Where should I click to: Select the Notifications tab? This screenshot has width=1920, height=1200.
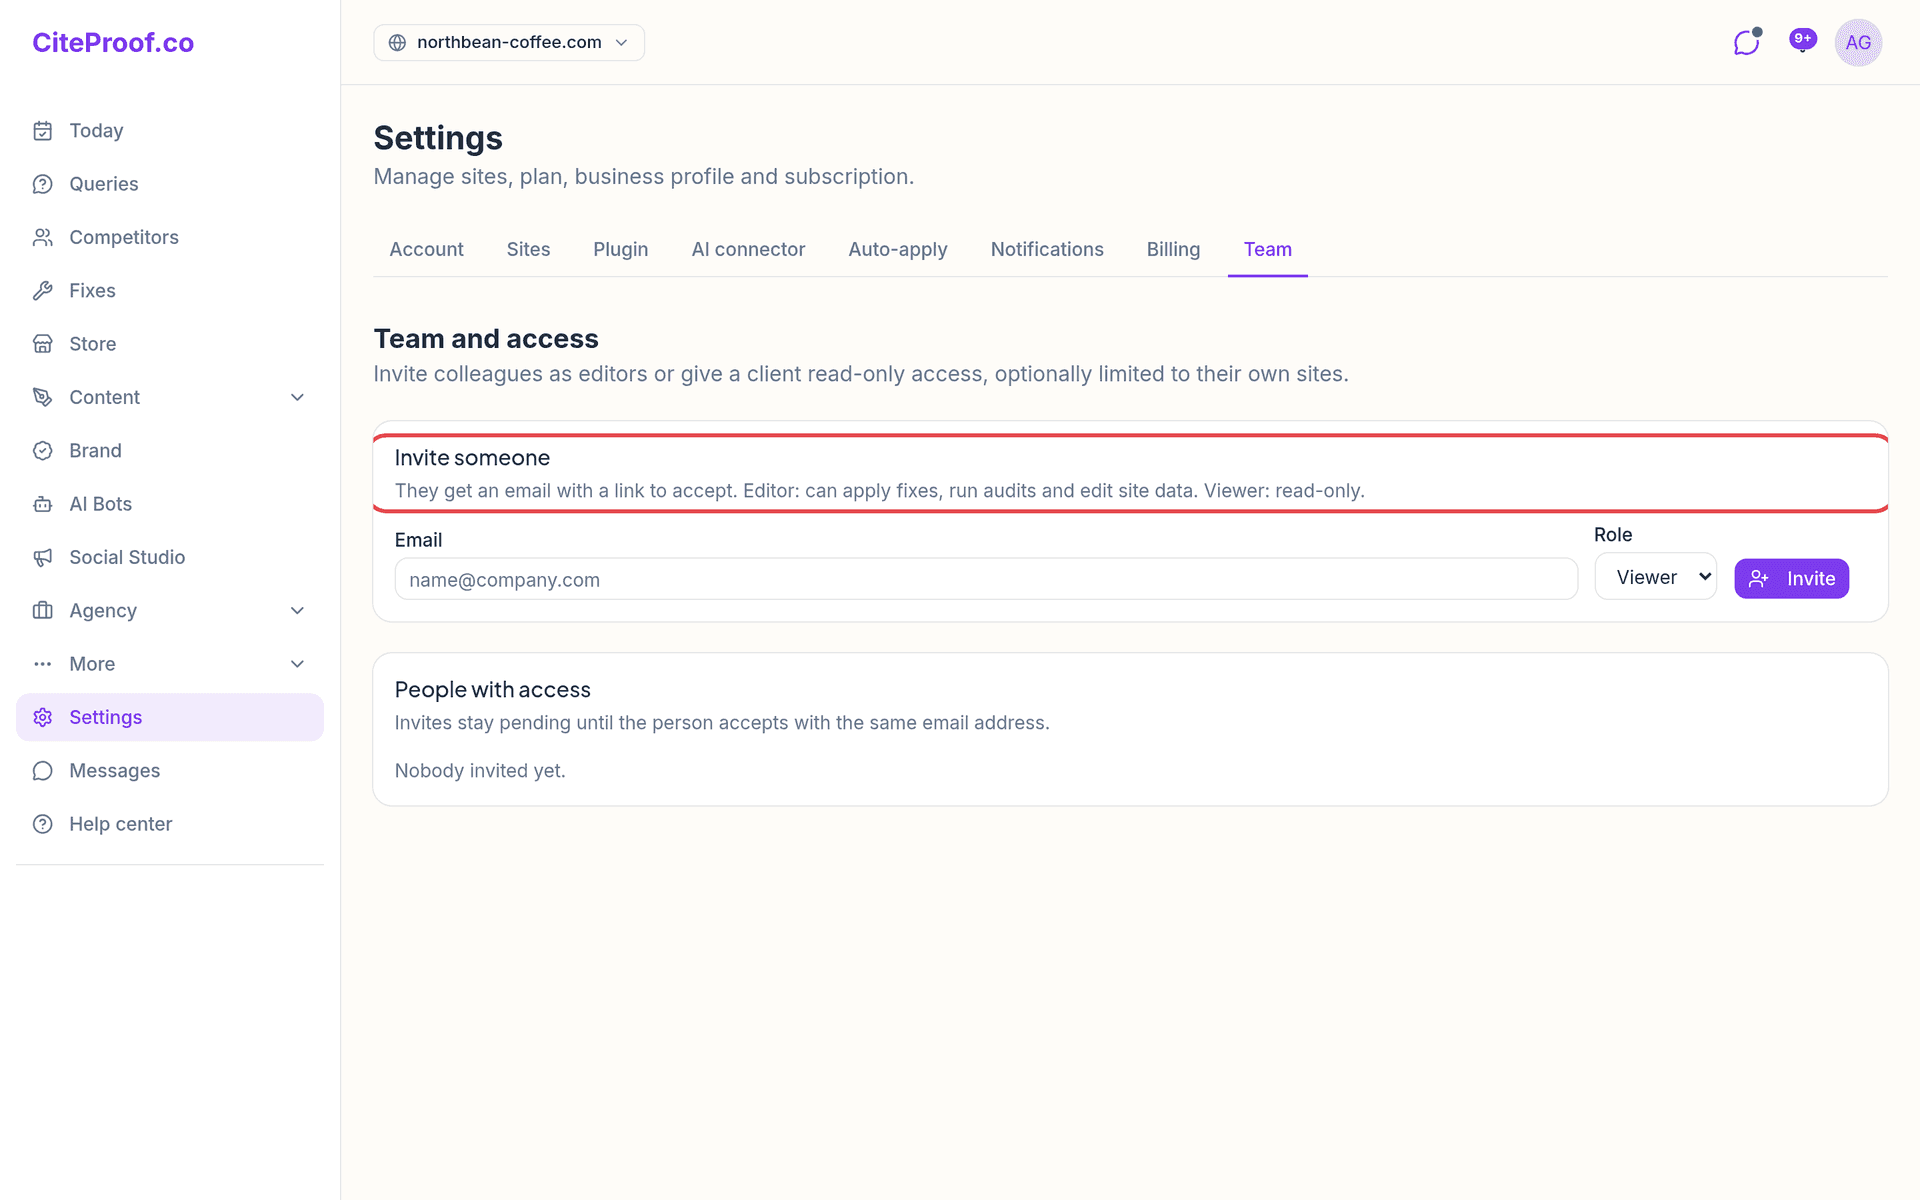point(1047,250)
